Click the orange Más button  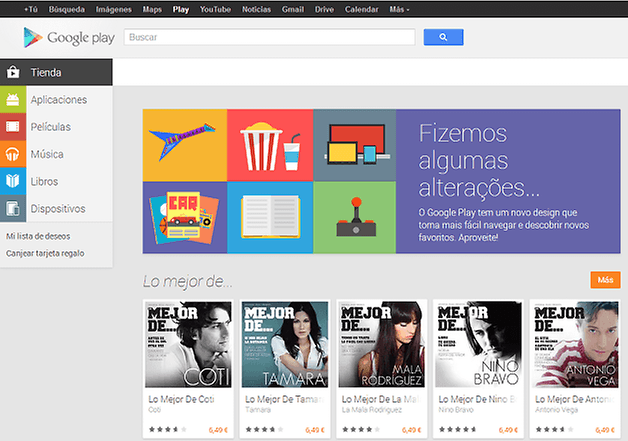coord(605,280)
